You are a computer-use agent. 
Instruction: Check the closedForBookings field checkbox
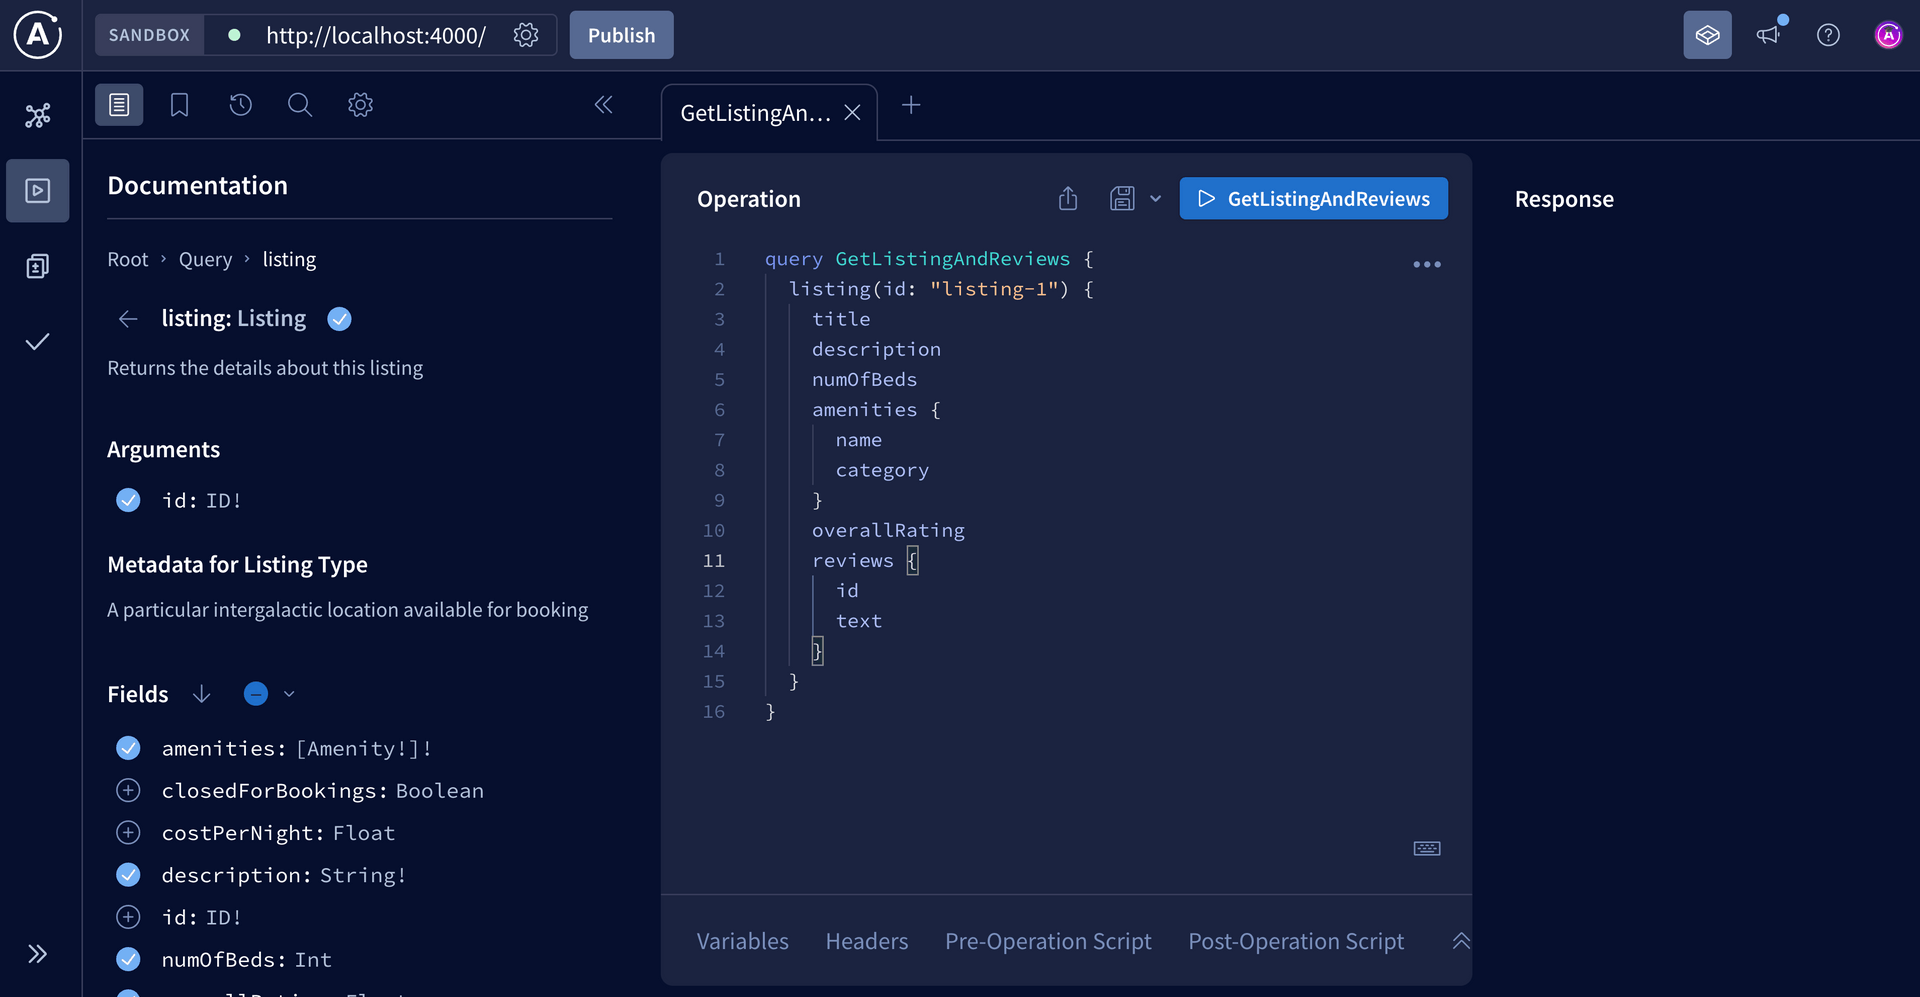tap(128, 790)
